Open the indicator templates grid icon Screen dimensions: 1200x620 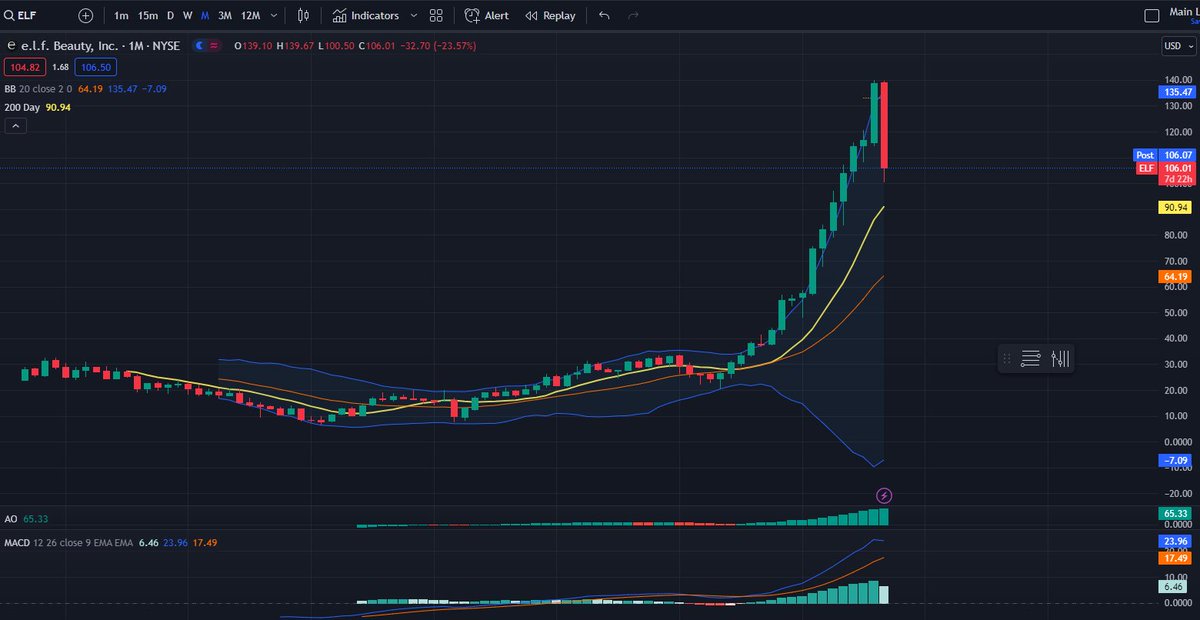tap(436, 15)
